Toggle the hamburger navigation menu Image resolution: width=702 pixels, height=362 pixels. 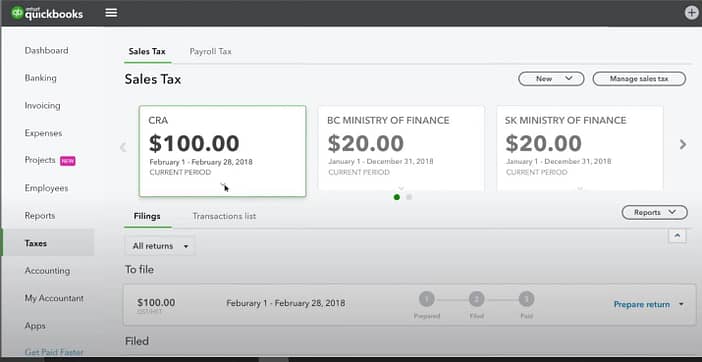111,13
